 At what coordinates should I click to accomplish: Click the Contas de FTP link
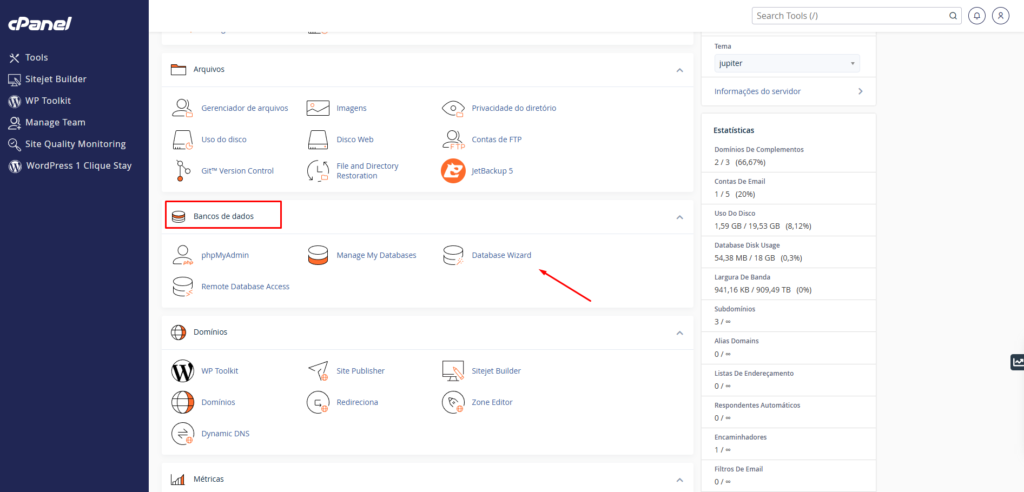coord(496,139)
